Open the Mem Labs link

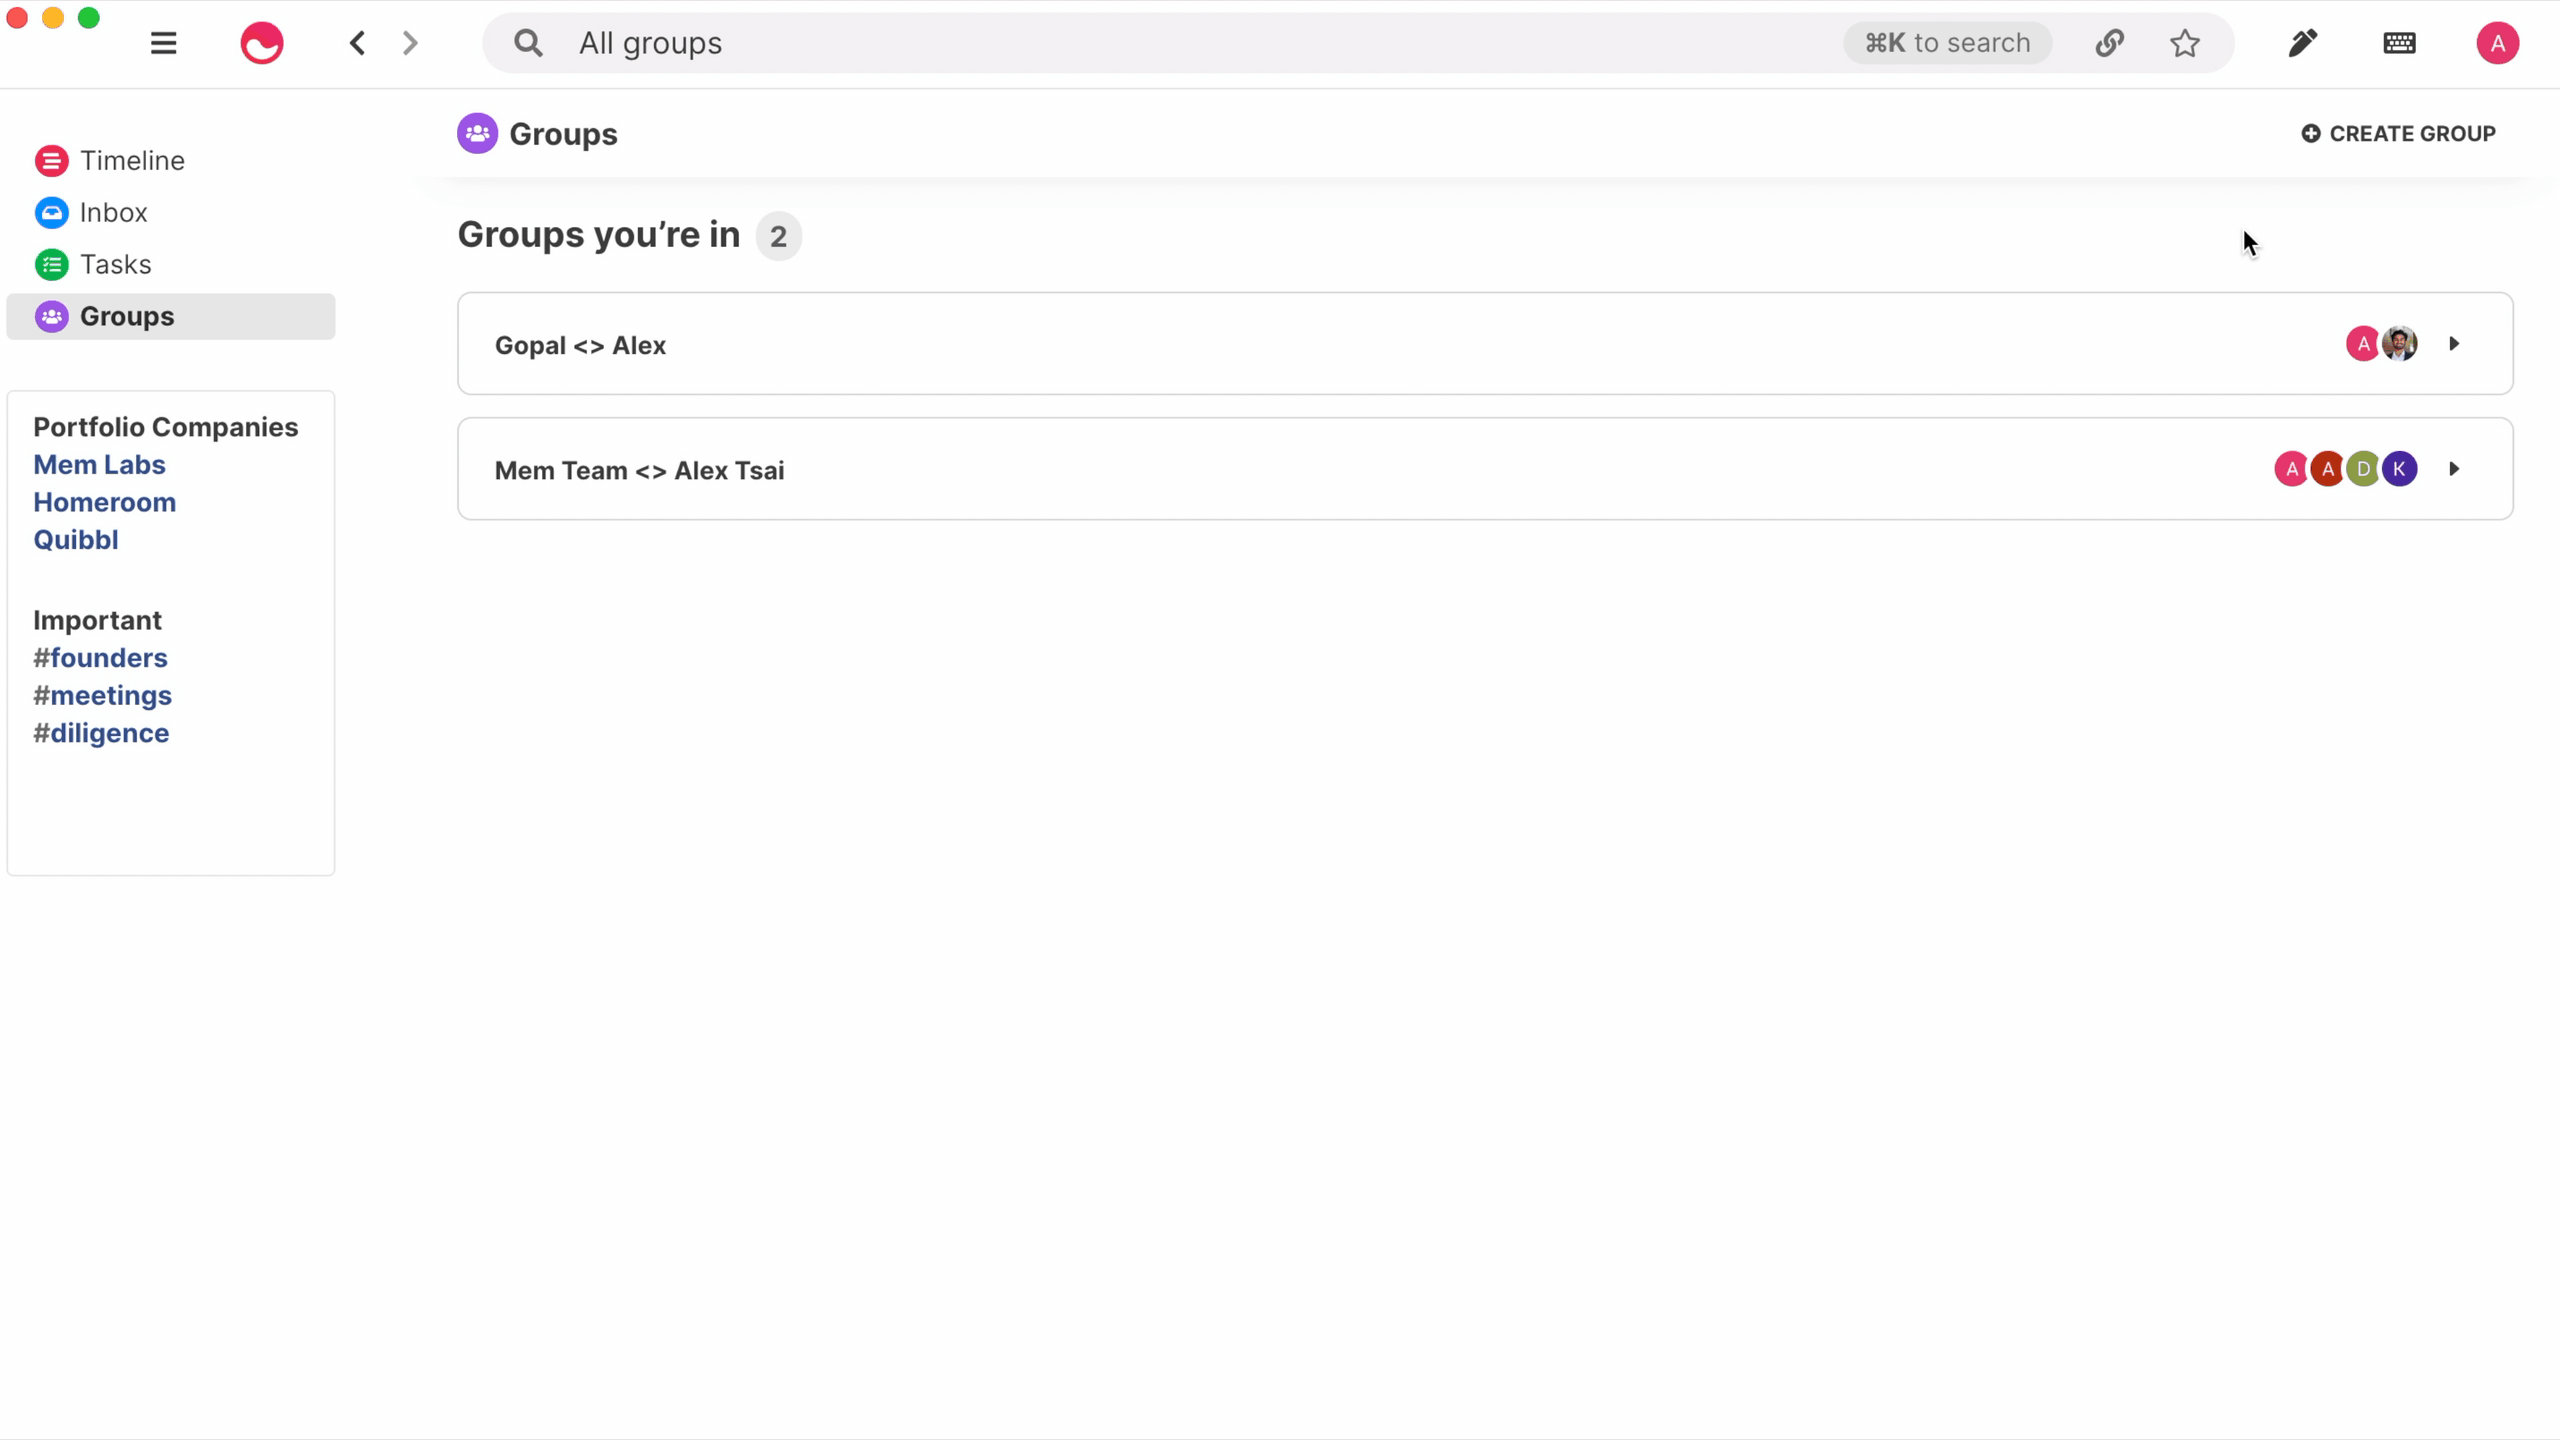click(x=99, y=465)
